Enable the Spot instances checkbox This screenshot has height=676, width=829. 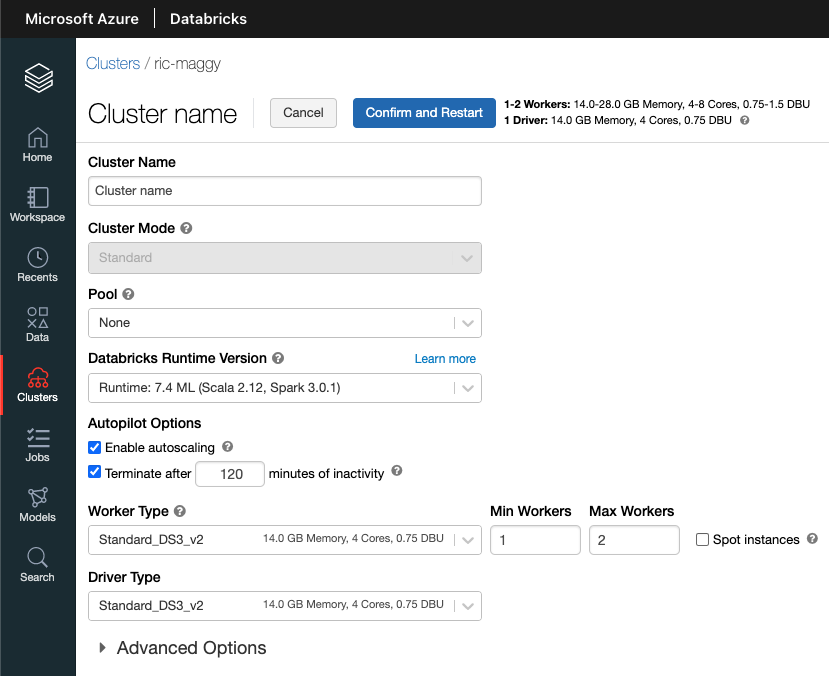click(702, 540)
